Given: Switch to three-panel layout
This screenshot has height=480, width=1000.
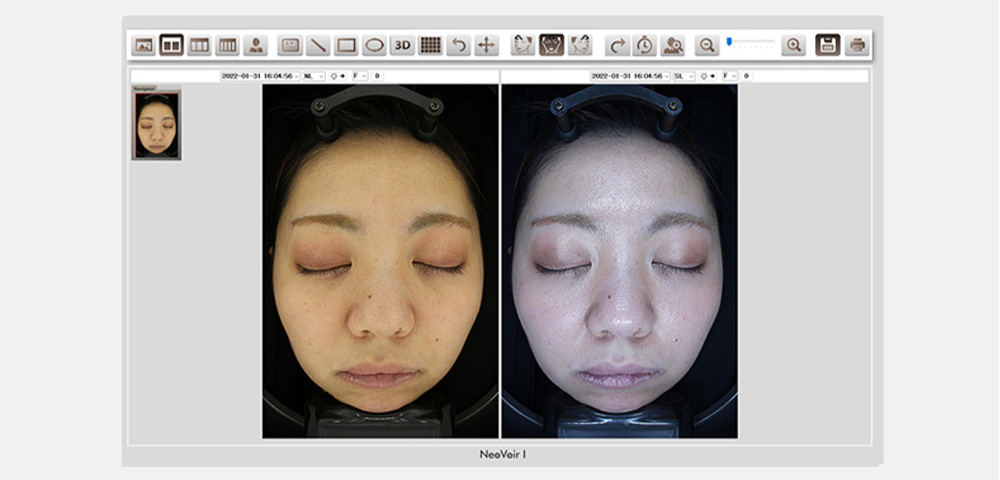Looking at the screenshot, I should pos(199,45).
